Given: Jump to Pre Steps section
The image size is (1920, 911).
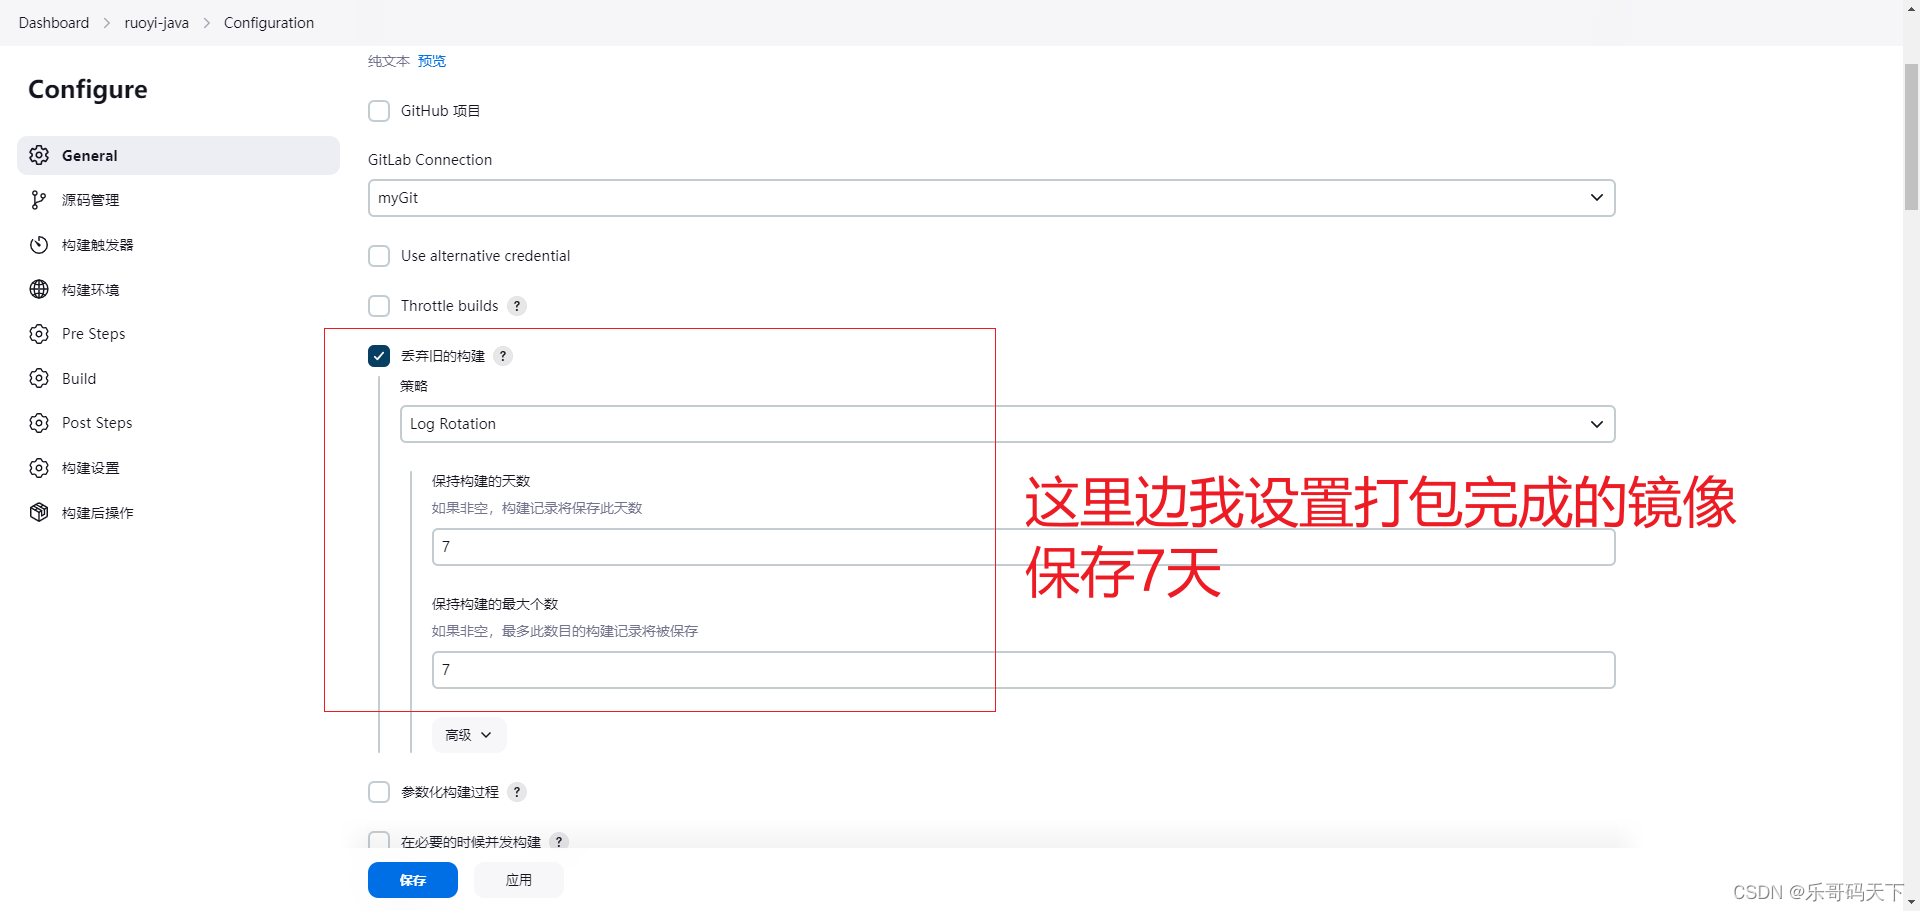Looking at the screenshot, I should [178, 334].
